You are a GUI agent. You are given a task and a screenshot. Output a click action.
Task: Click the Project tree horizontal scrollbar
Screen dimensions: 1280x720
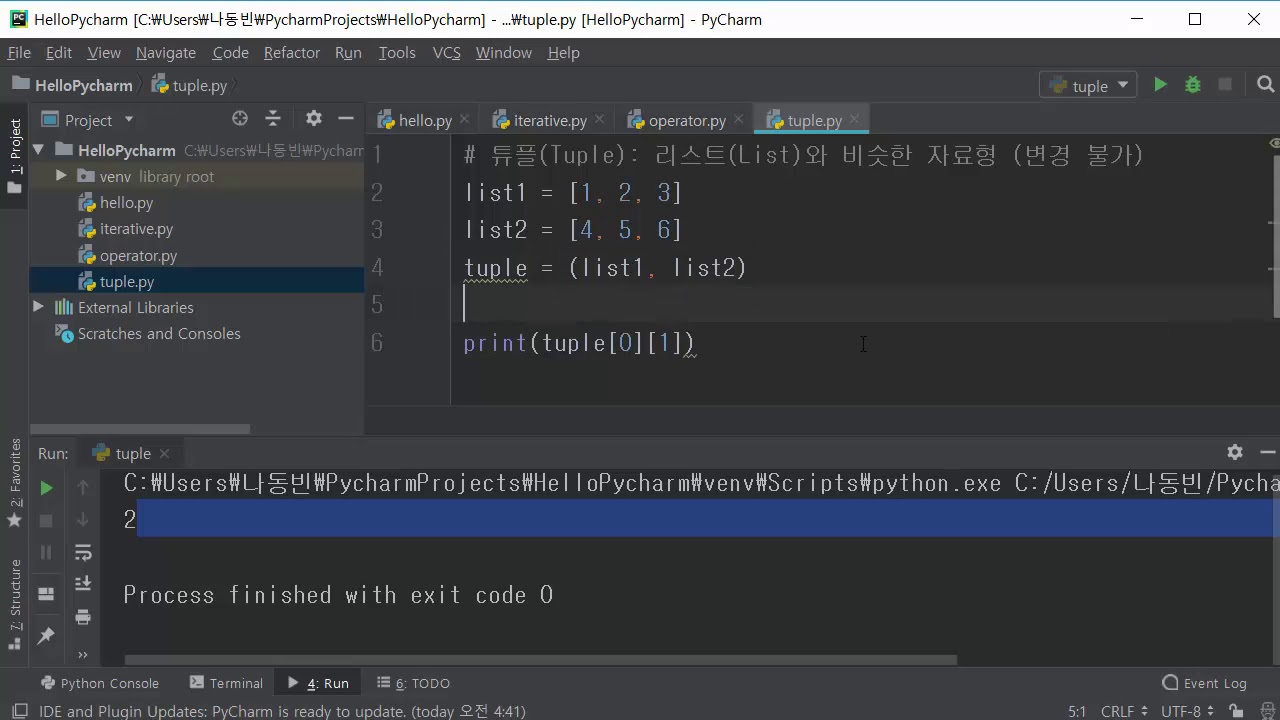pos(140,429)
